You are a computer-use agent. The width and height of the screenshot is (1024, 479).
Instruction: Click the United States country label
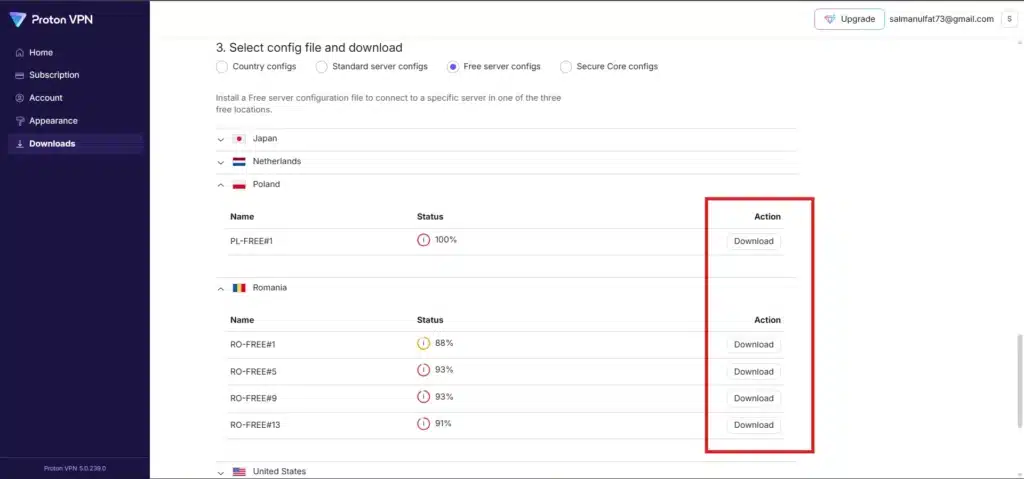pyautogui.click(x=279, y=471)
